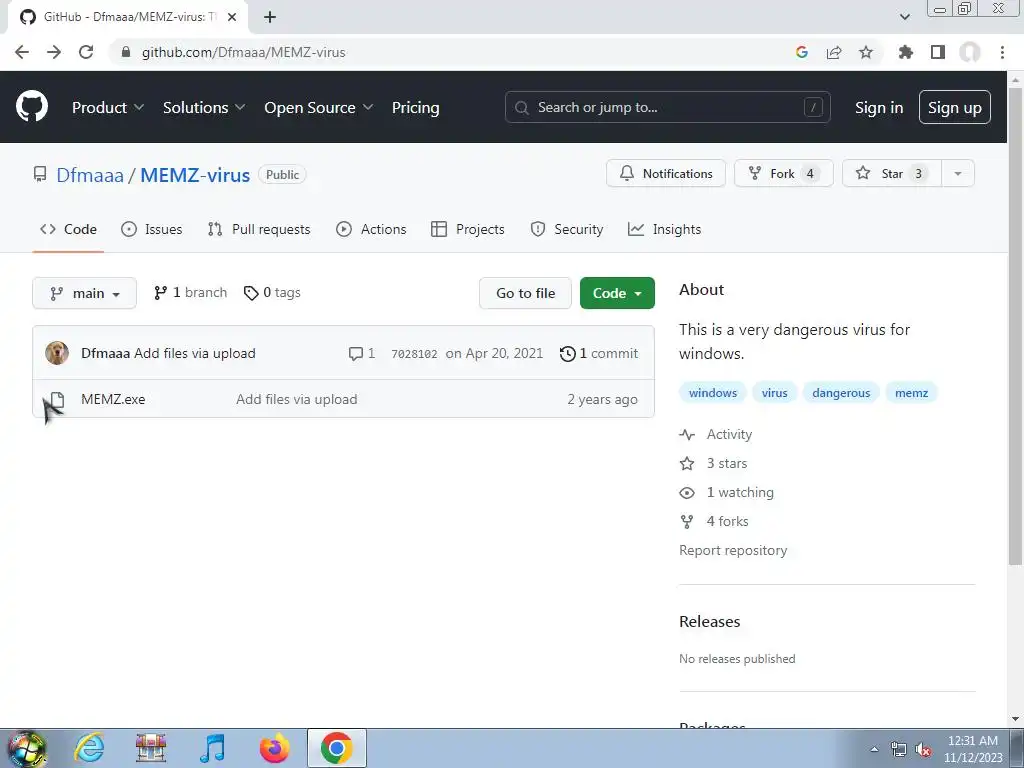
Task: Open the MEMZ-virus repository link
Action: 195,175
